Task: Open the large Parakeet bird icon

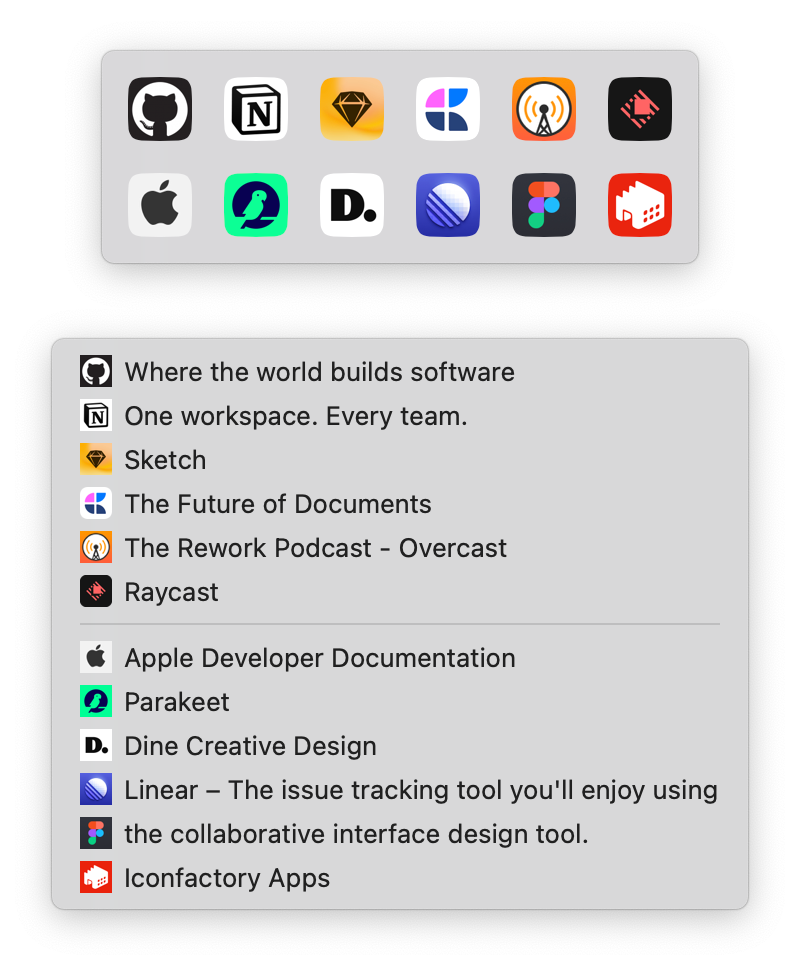Action: pyautogui.click(x=256, y=205)
